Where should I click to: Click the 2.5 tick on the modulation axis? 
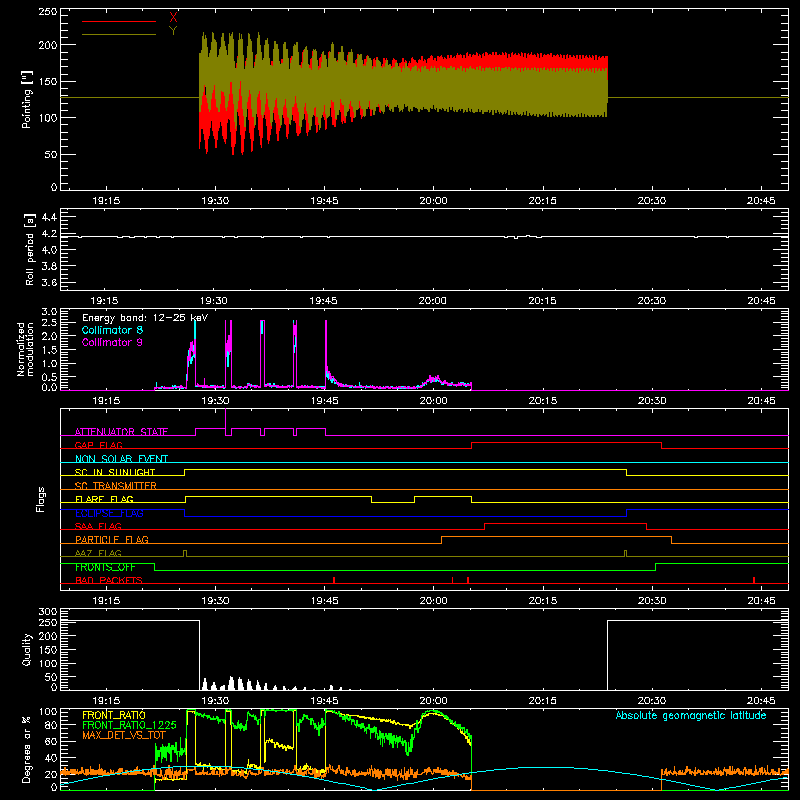click(x=49, y=323)
